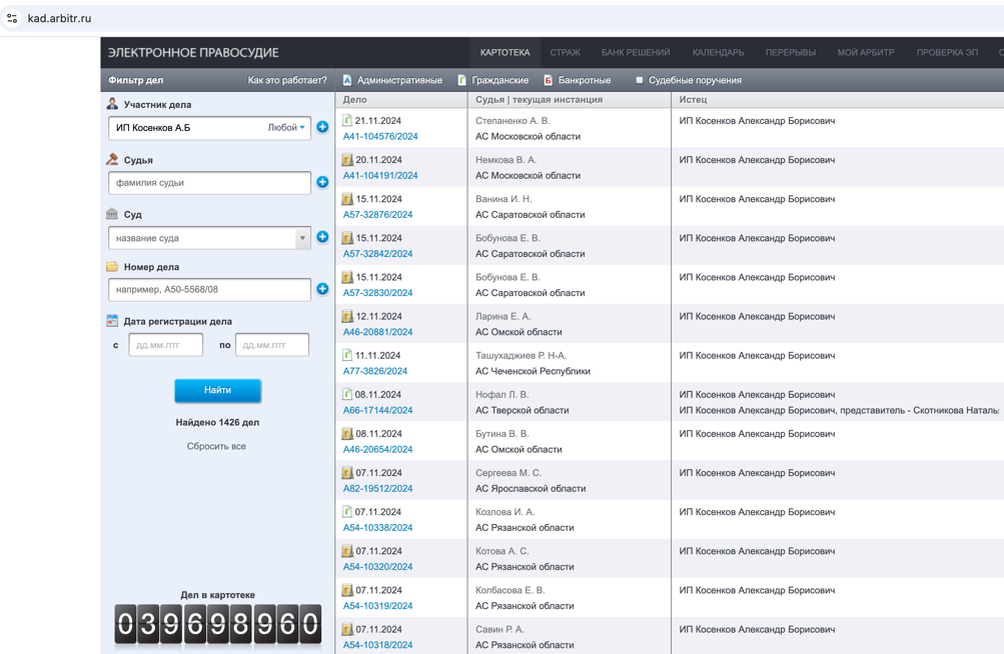1004x654 pixels.
Task: Go to the КАЛЕНДАРЬ tab
Action: [x=718, y=53]
